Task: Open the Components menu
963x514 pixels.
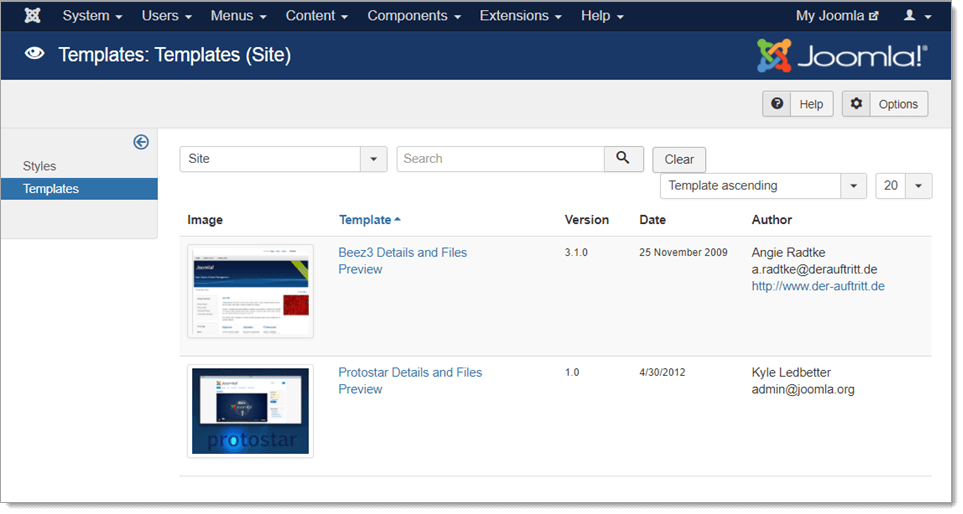Action: coord(414,16)
